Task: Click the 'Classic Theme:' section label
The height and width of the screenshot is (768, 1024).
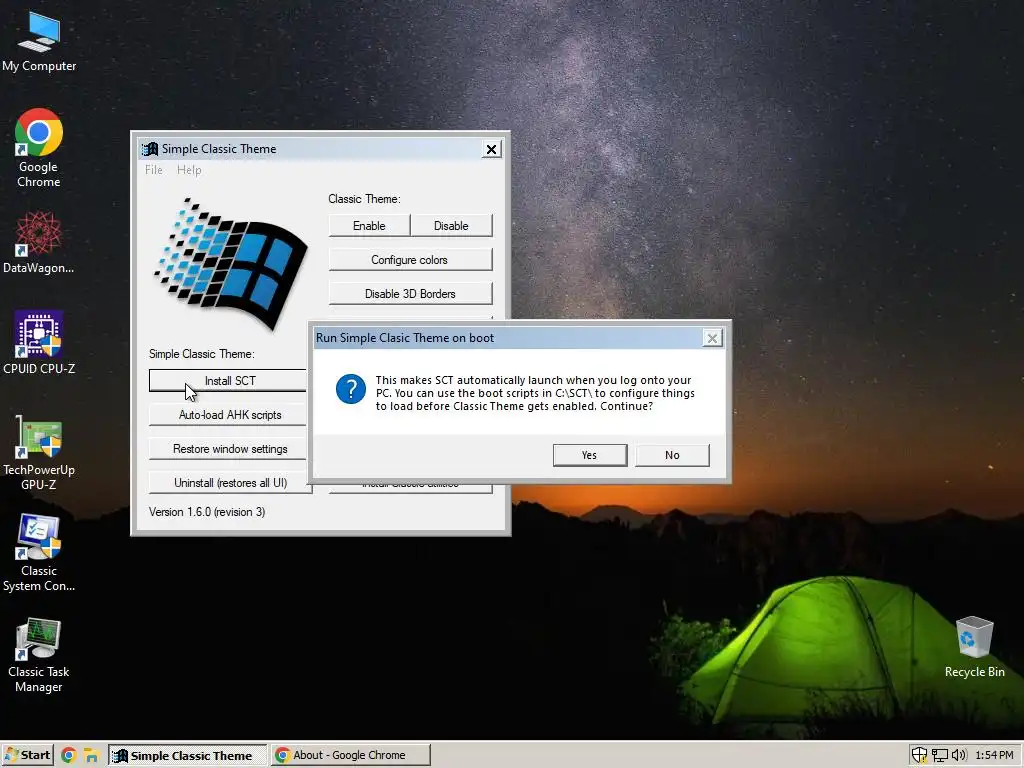Action: pyautogui.click(x=364, y=199)
